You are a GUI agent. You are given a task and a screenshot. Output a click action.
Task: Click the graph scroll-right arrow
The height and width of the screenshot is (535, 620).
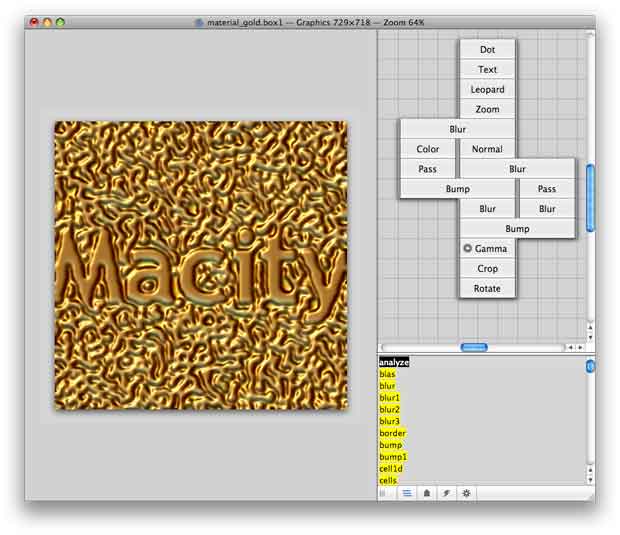point(580,347)
